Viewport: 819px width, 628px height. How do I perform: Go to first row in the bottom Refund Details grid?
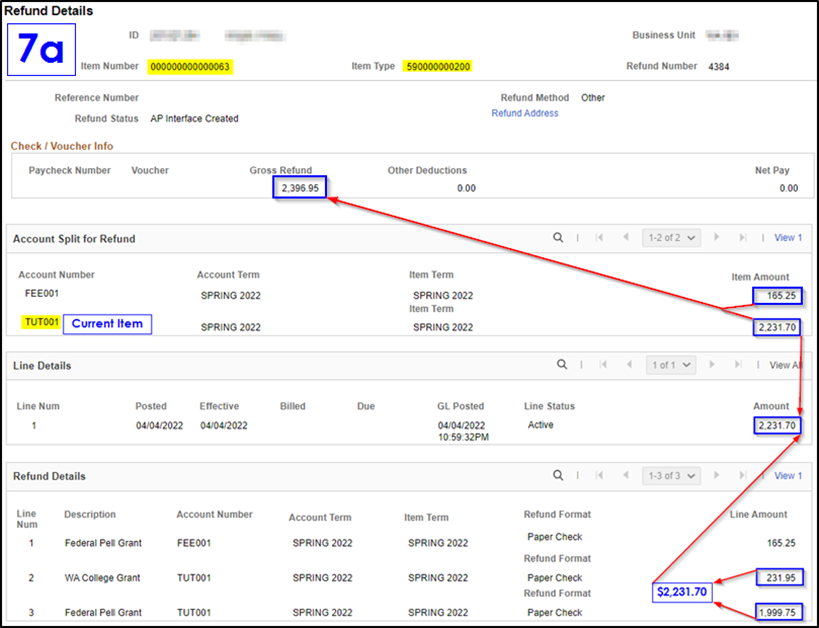[599, 476]
